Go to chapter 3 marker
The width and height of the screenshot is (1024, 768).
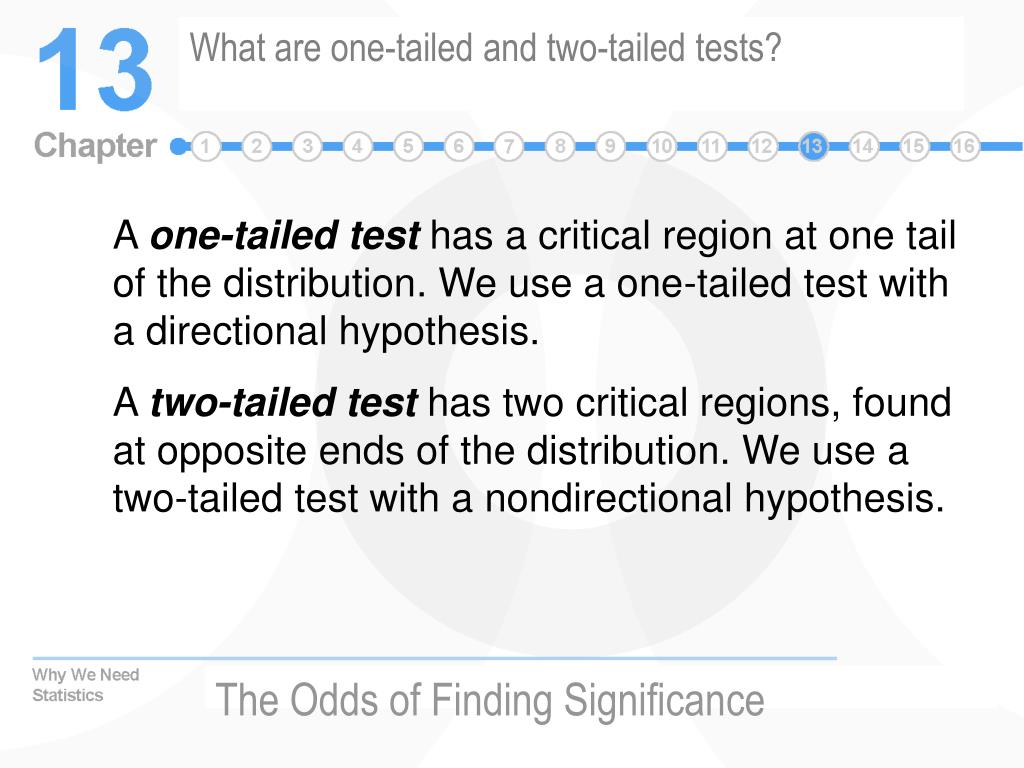click(307, 146)
